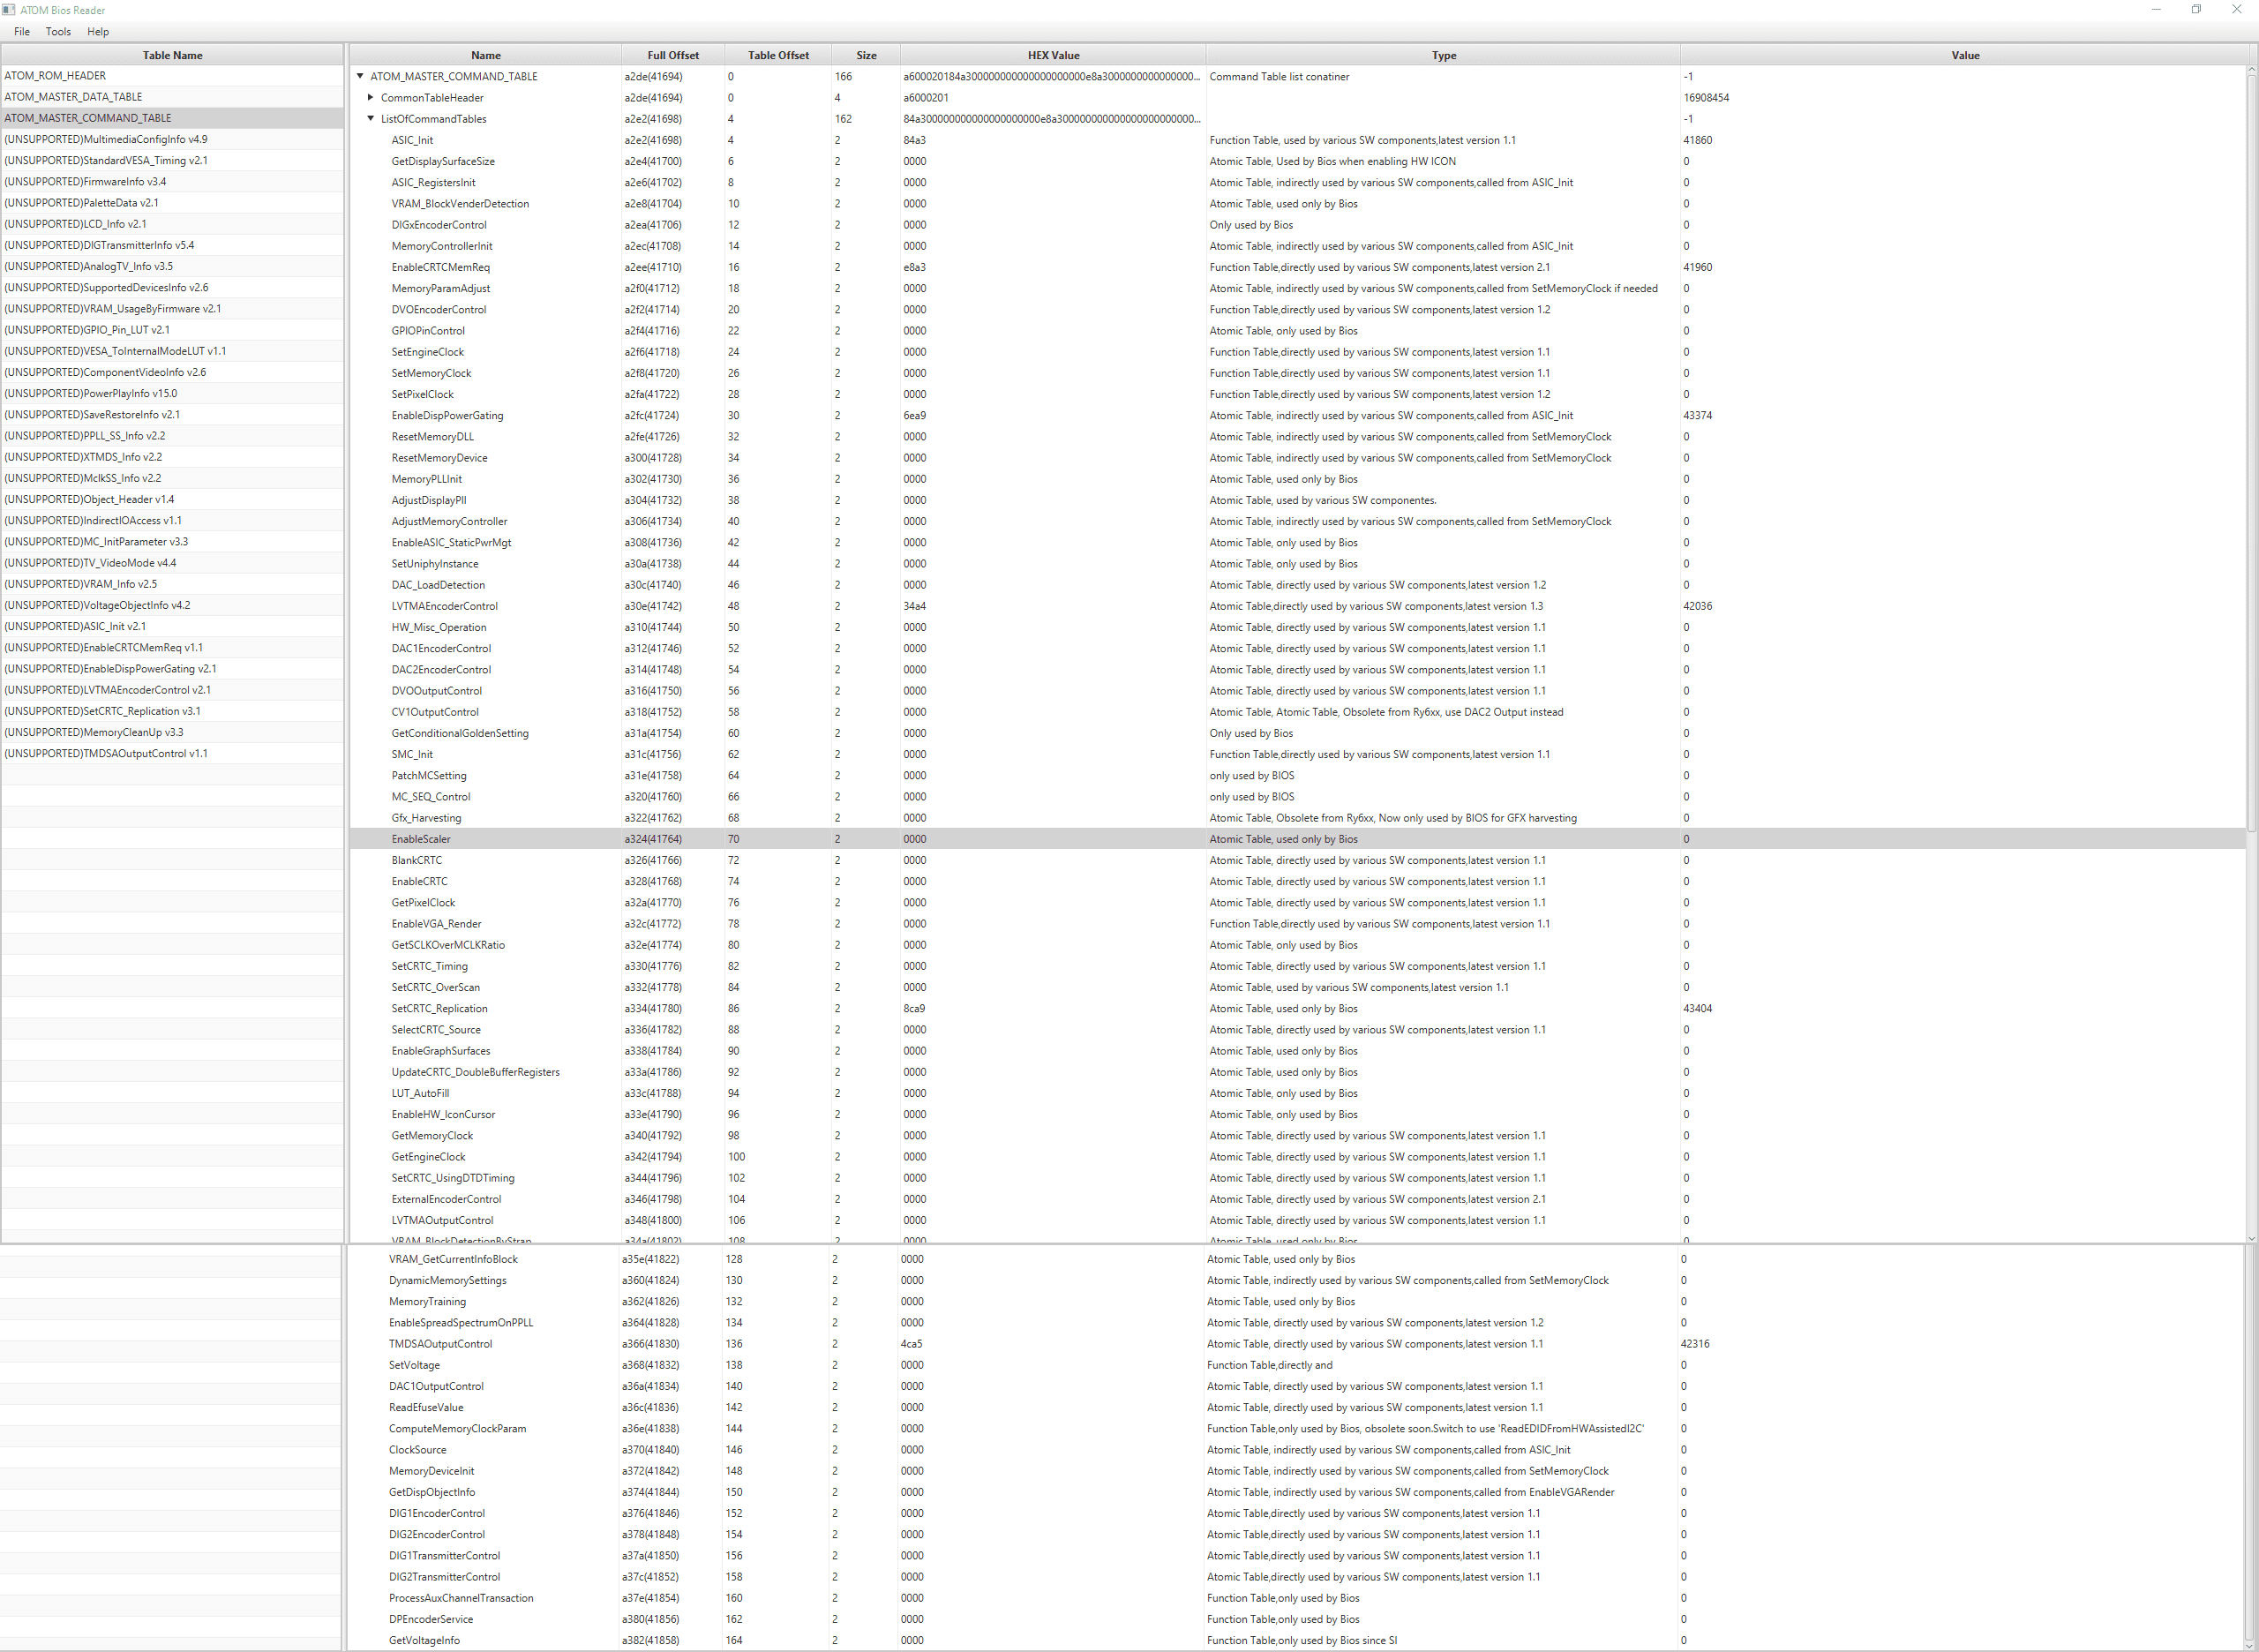Click the scroll-down arrow of the tree table
This screenshot has height=1652, width=2259.
(2252, 1238)
